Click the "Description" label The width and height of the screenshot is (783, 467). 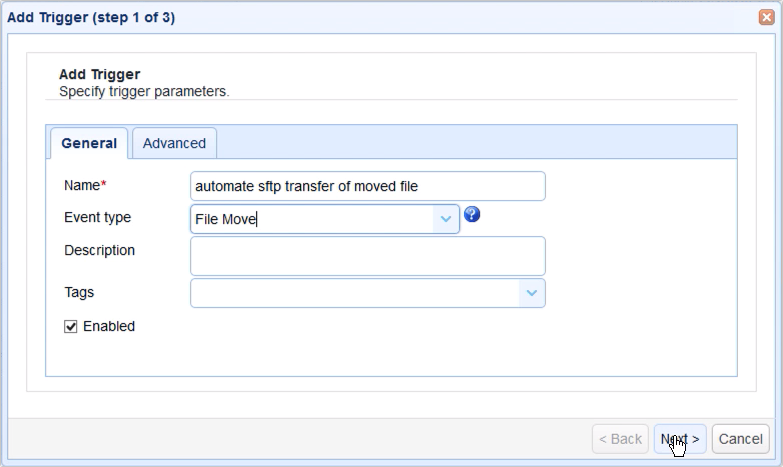[99, 249]
